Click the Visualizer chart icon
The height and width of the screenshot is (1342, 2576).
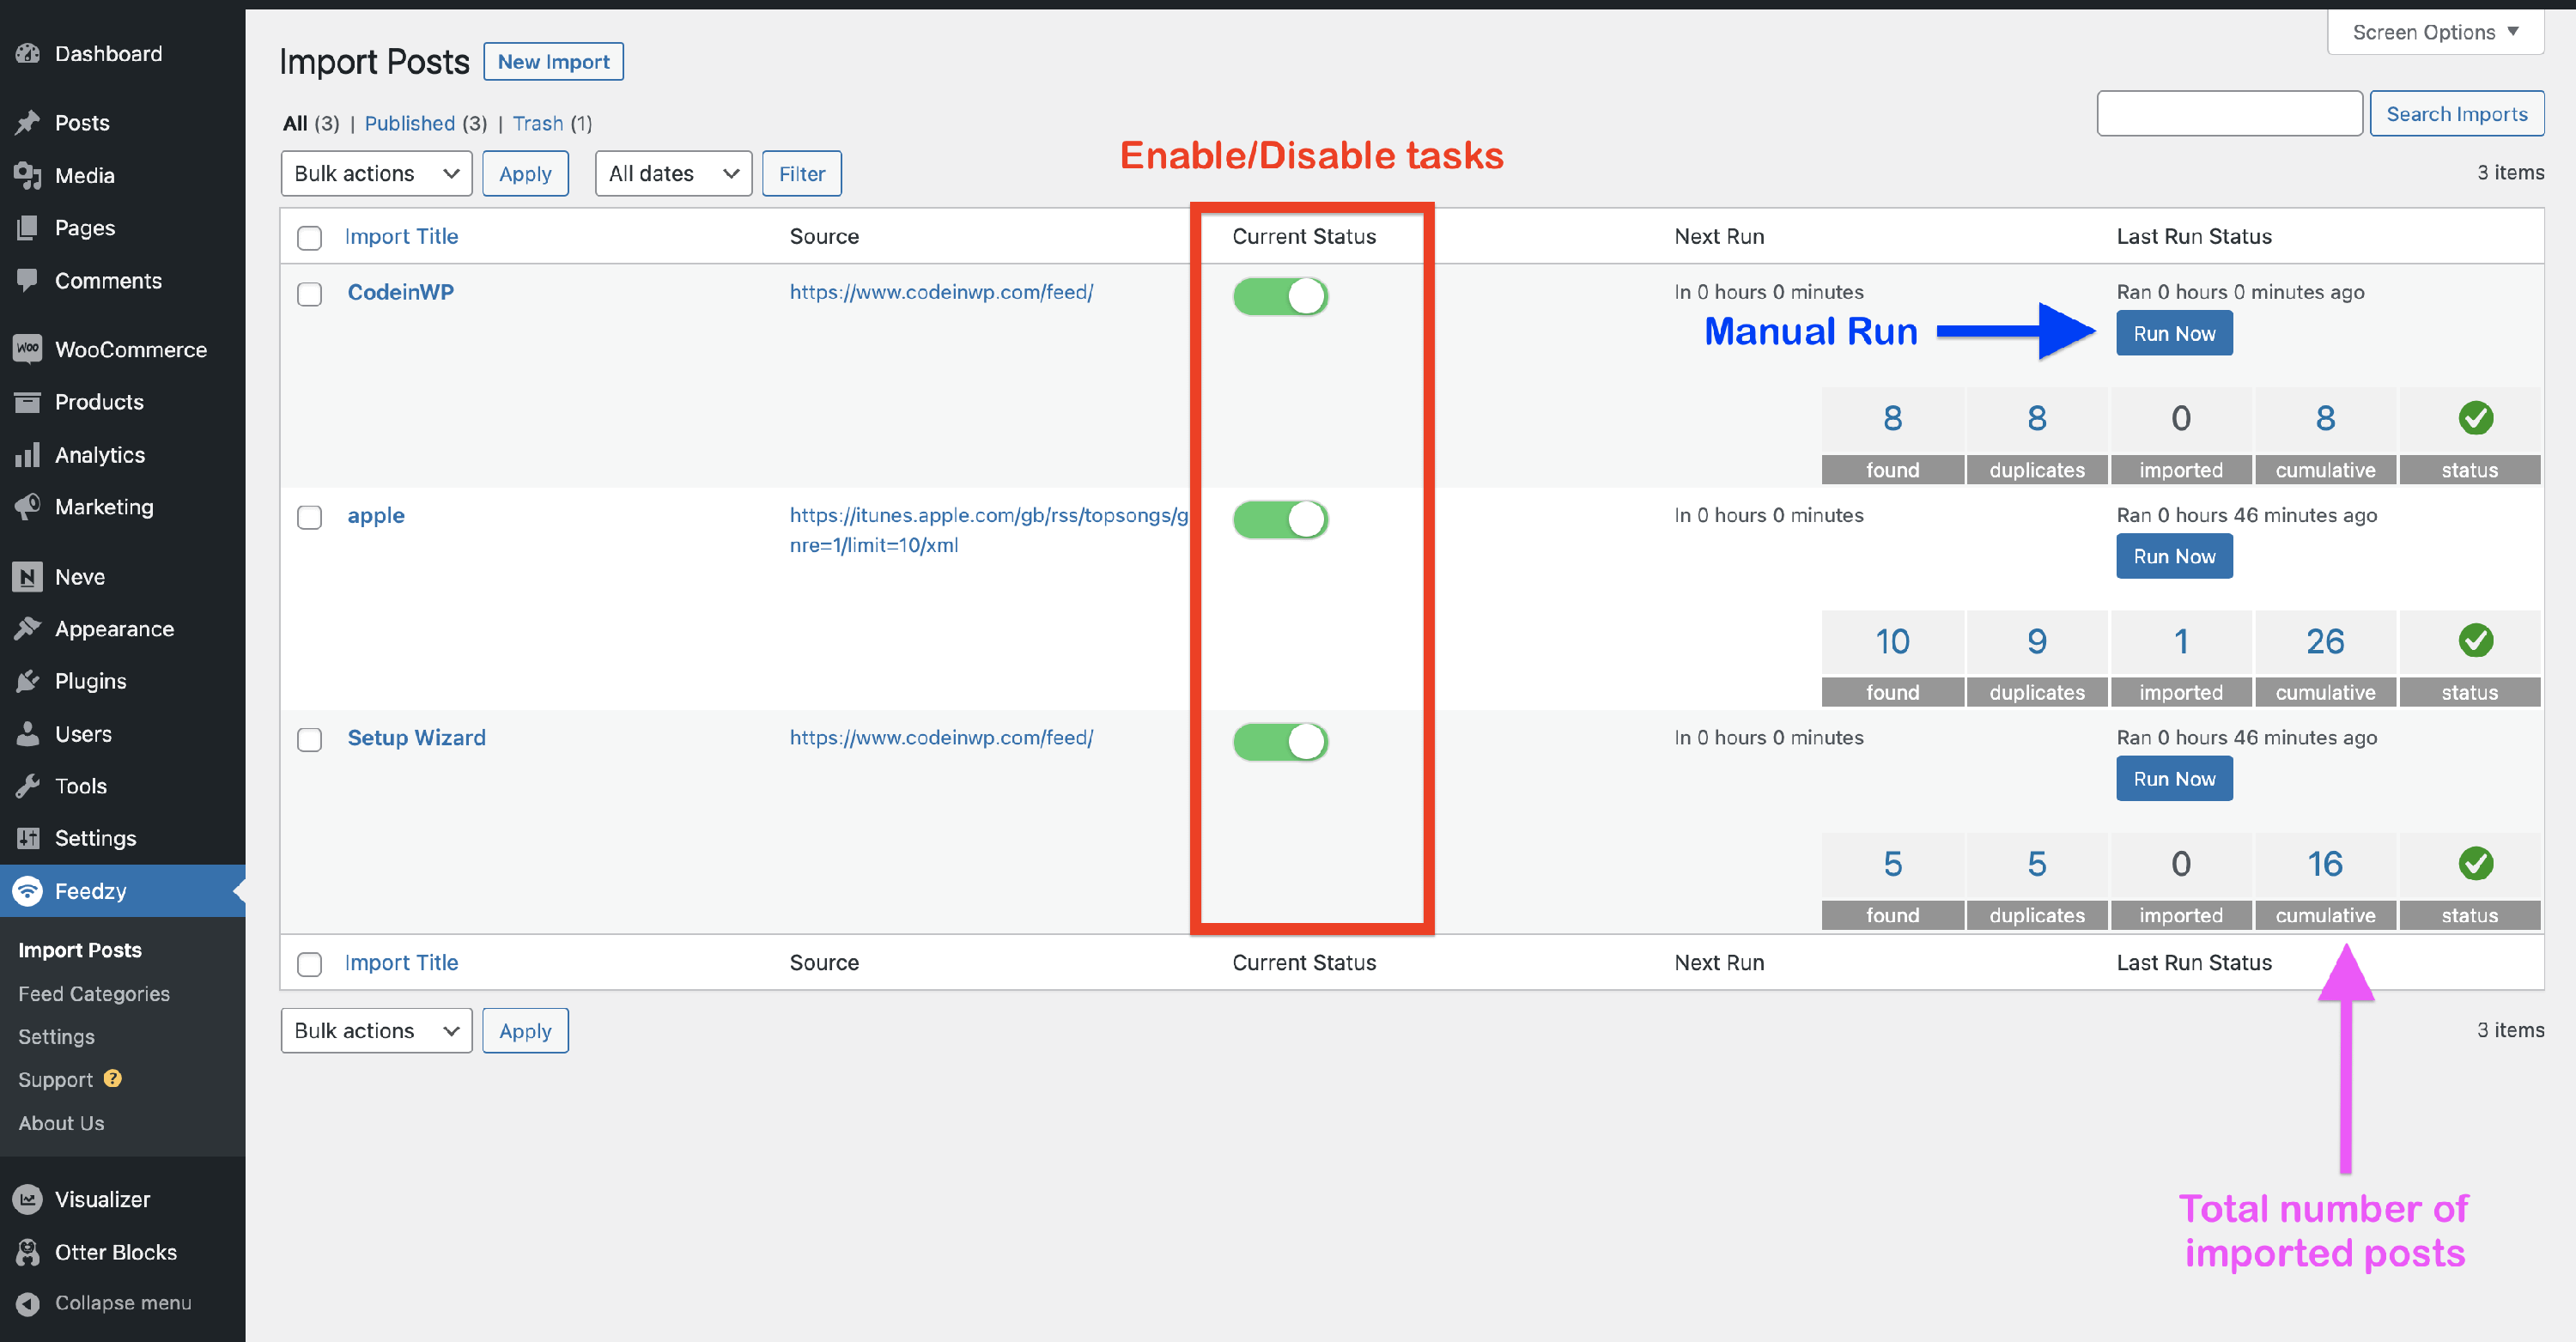(27, 1199)
